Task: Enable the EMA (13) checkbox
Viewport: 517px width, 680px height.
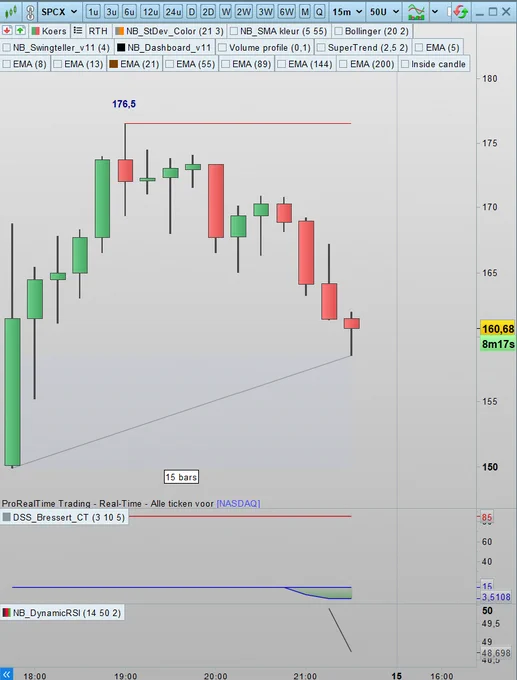Action: [58, 64]
